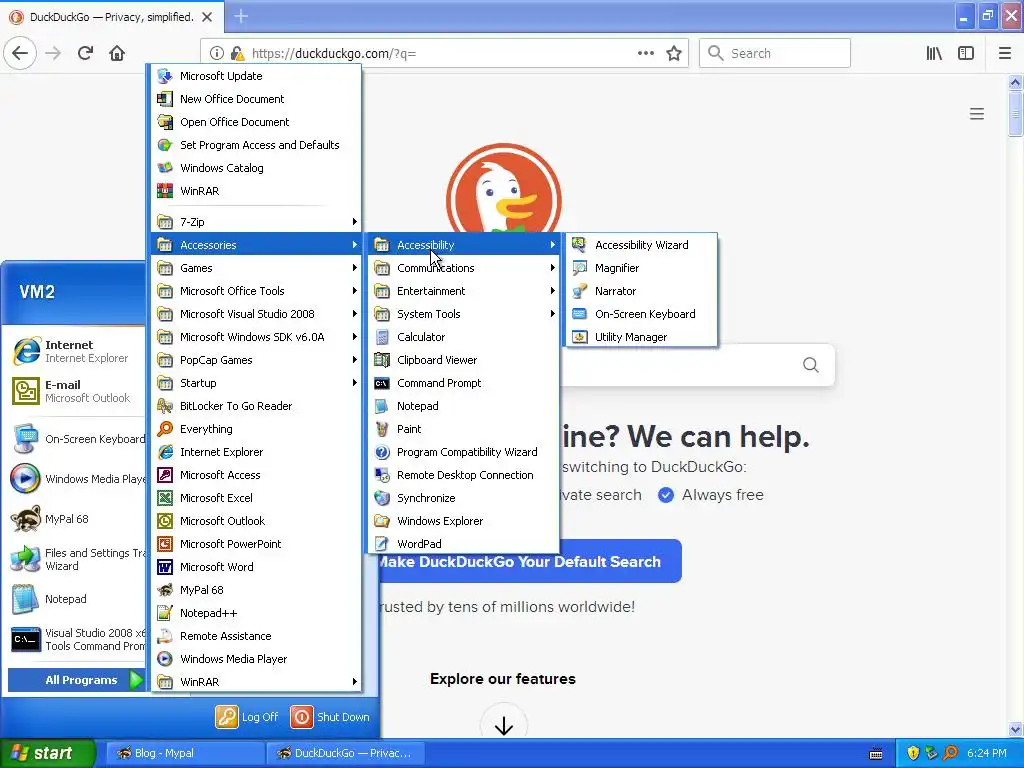Launch Remote Desktop Connection

click(463, 475)
